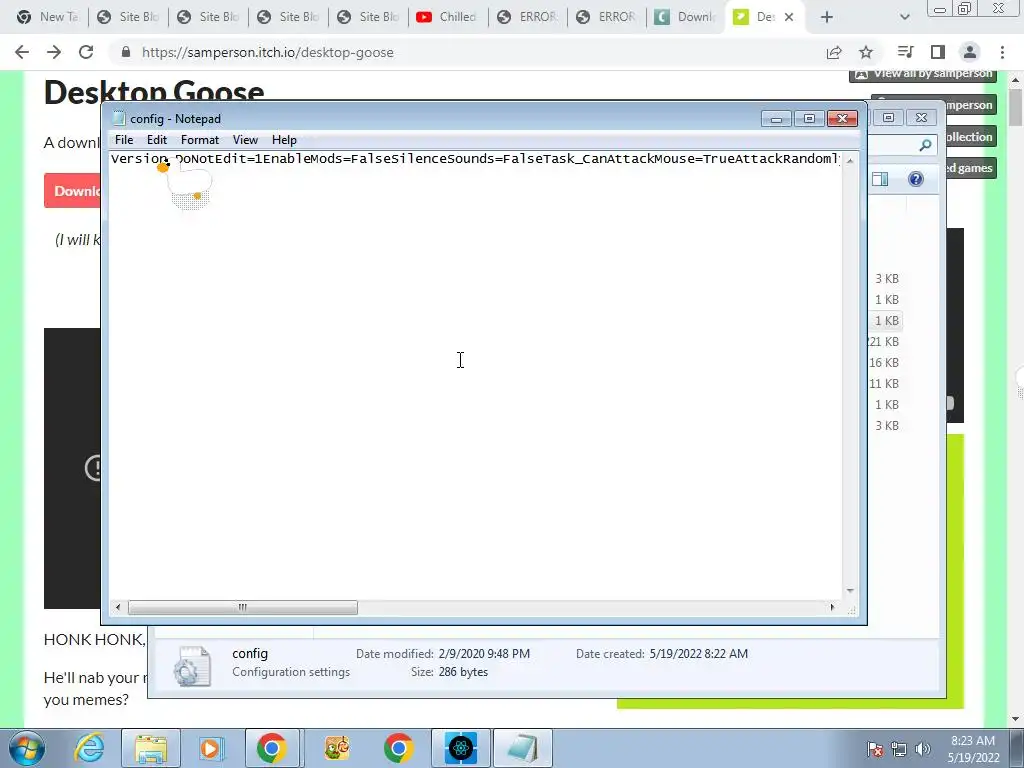This screenshot has height=768, width=1024.
Task: Open the second Chrome taskbar icon
Action: [x=398, y=748]
